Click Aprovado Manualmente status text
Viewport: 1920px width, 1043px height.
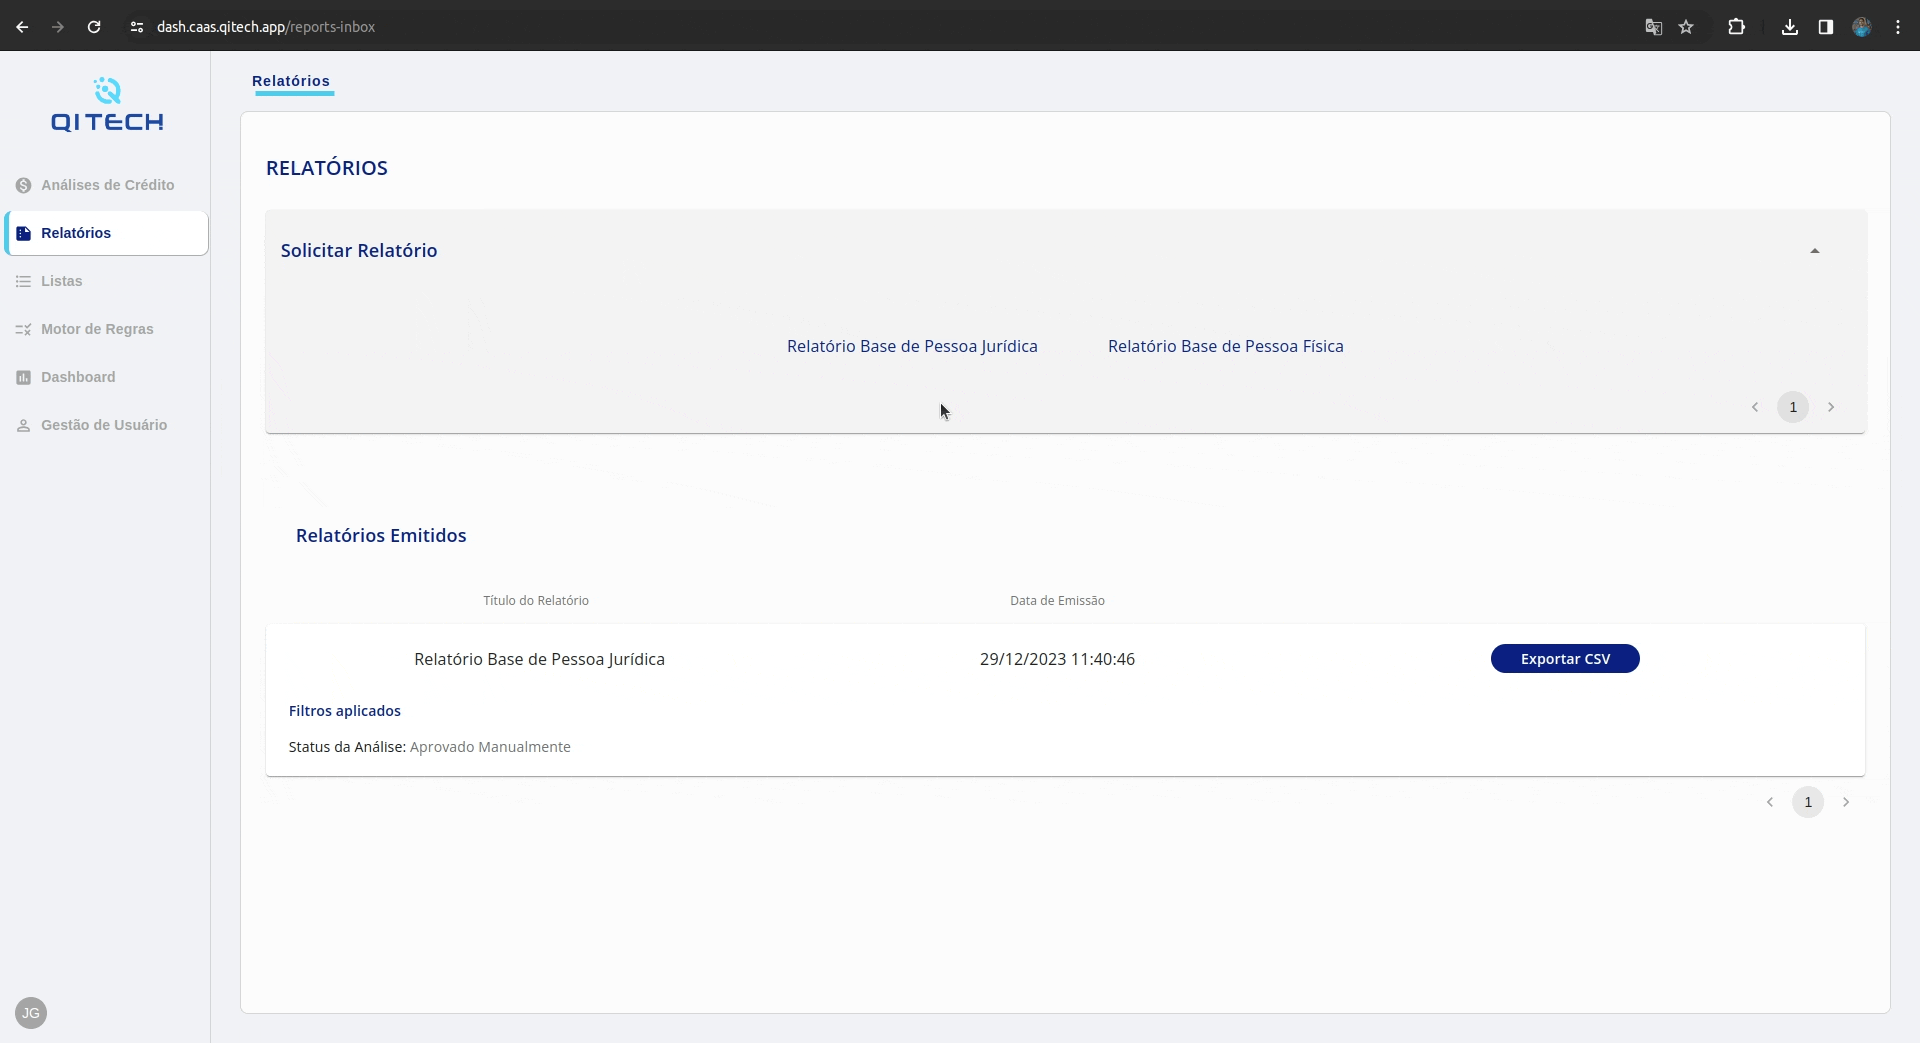click(x=490, y=747)
